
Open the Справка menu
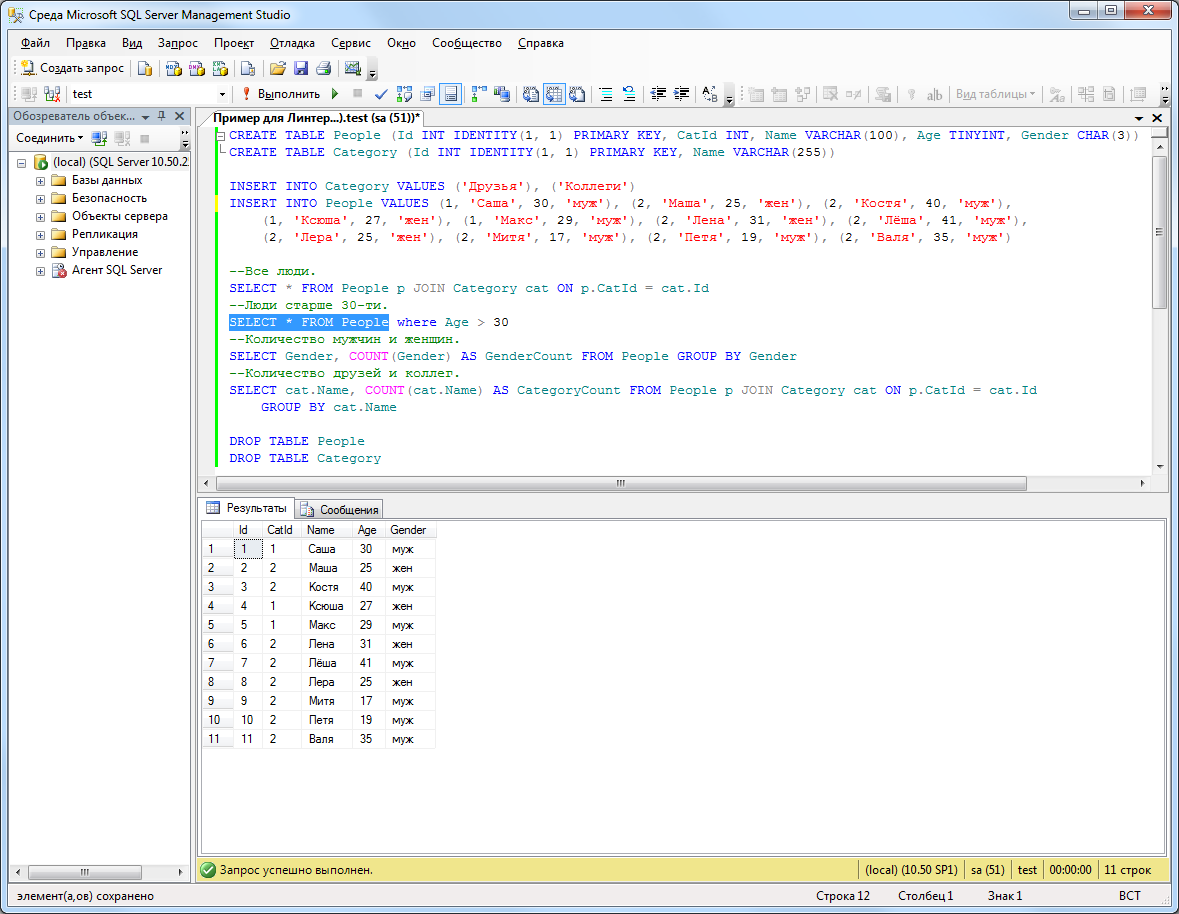point(541,43)
